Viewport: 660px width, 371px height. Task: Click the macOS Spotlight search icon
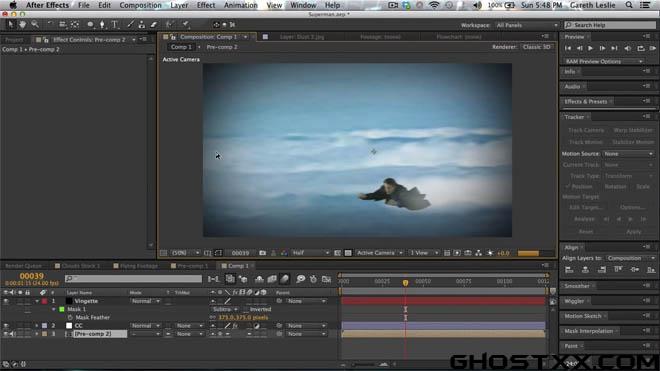629,5
